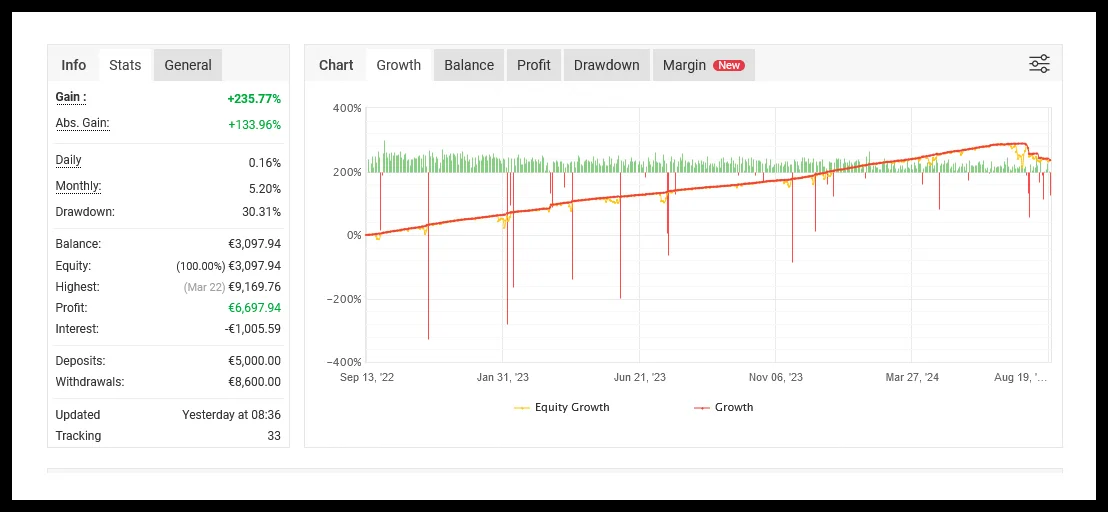The image size is (1108, 512).
Task: Click the green Profit €6,697.94 value
Action: pos(254,308)
